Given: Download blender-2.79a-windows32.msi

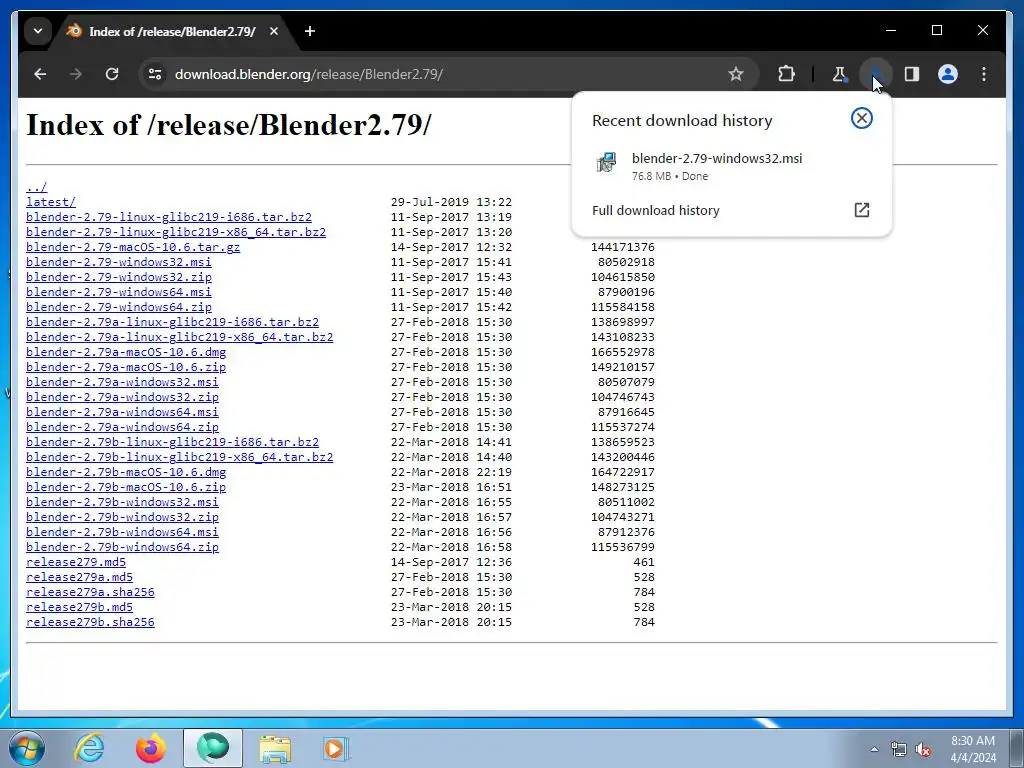Looking at the screenshot, I should (123, 383).
